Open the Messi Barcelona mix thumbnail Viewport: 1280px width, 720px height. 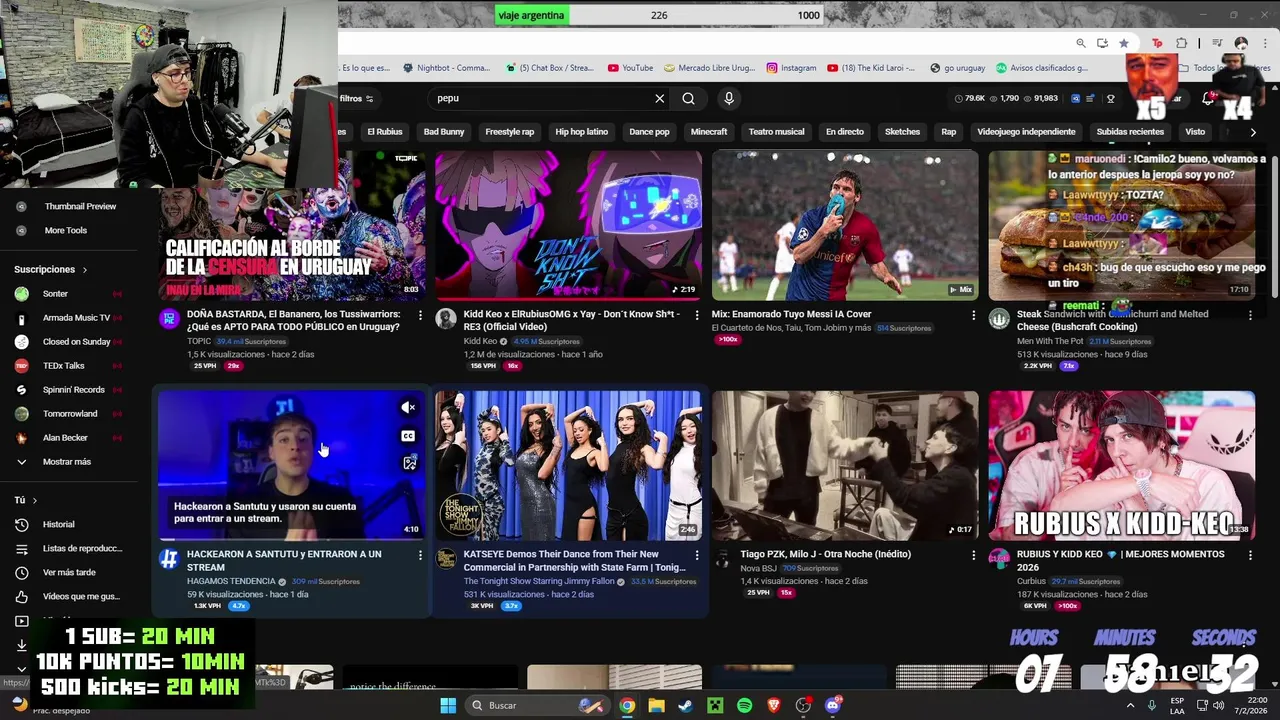coord(845,225)
